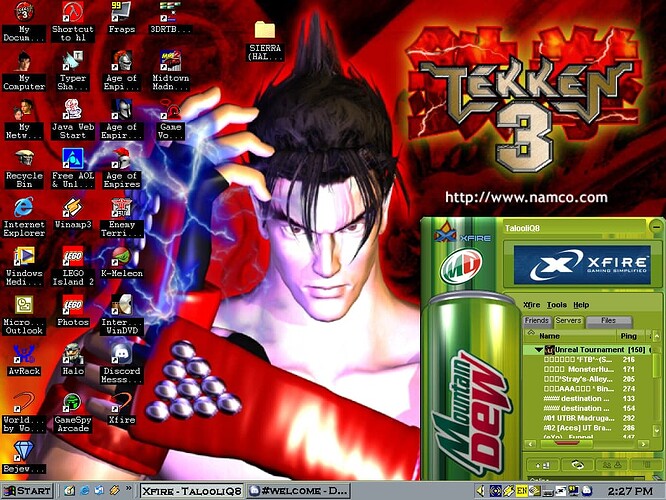Click the Xfire add friend button
Image resolution: width=666 pixels, height=500 pixels.
[x=542, y=465]
